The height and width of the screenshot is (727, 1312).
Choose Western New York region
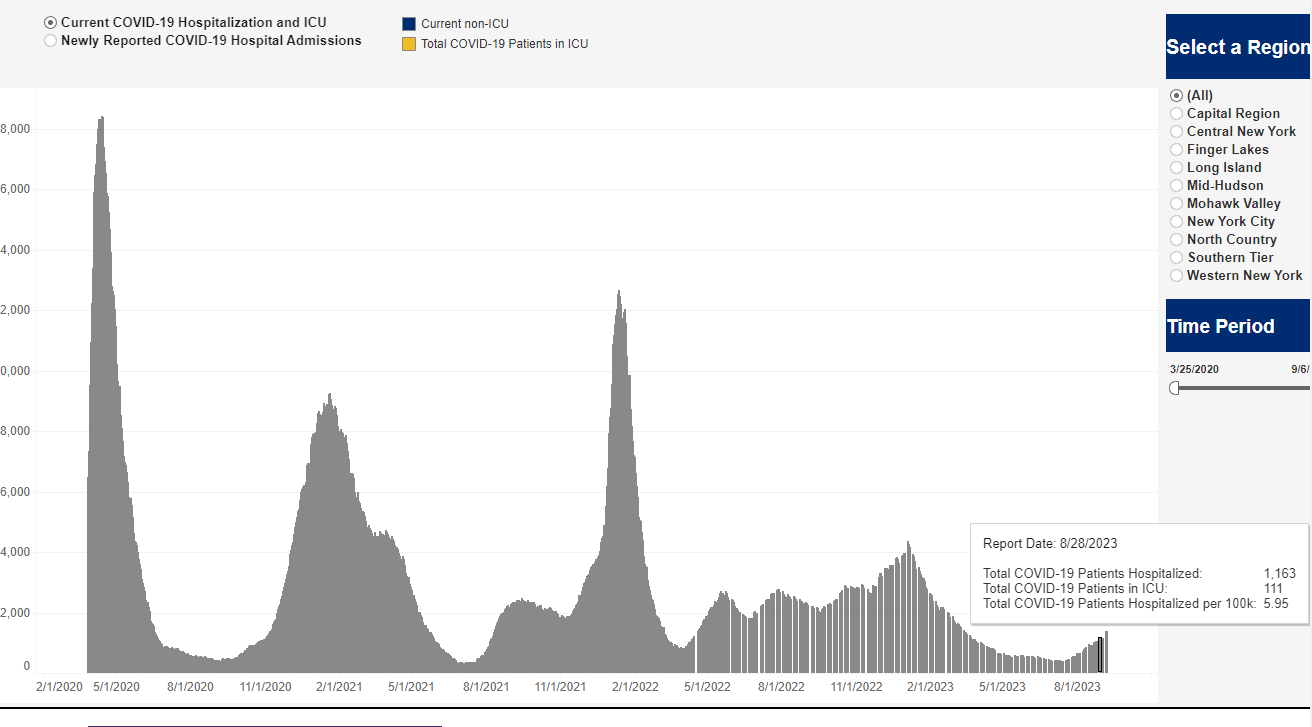tap(1176, 276)
